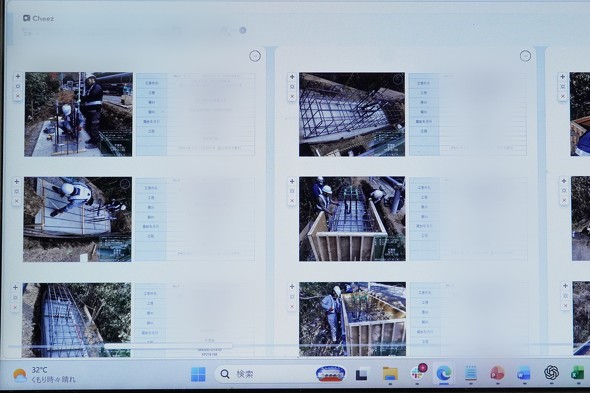Select the narrow trench rebar photo thumbnail
The image size is (590, 393).
coord(76,320)
